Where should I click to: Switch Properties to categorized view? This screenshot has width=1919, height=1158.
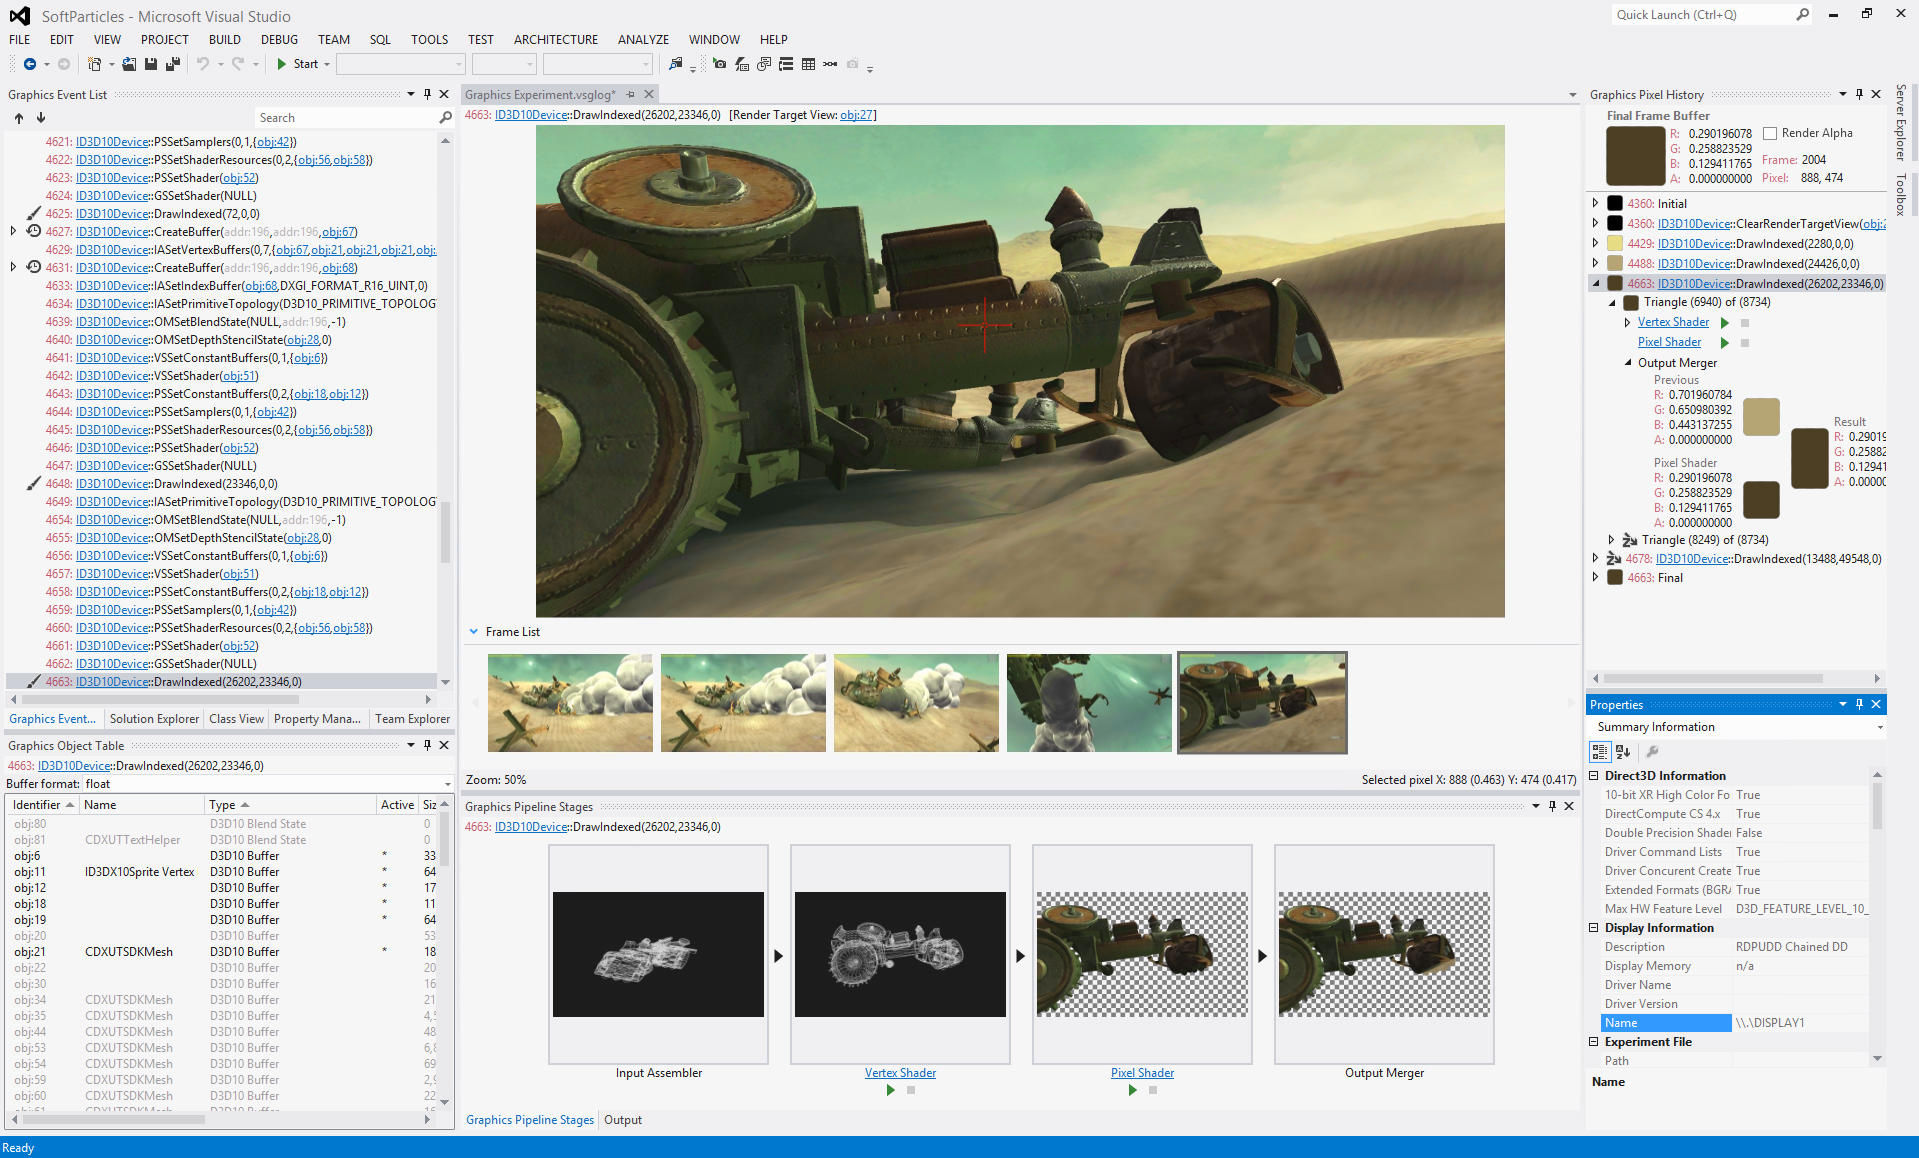pyautogui.click(x=1600, y=752)
